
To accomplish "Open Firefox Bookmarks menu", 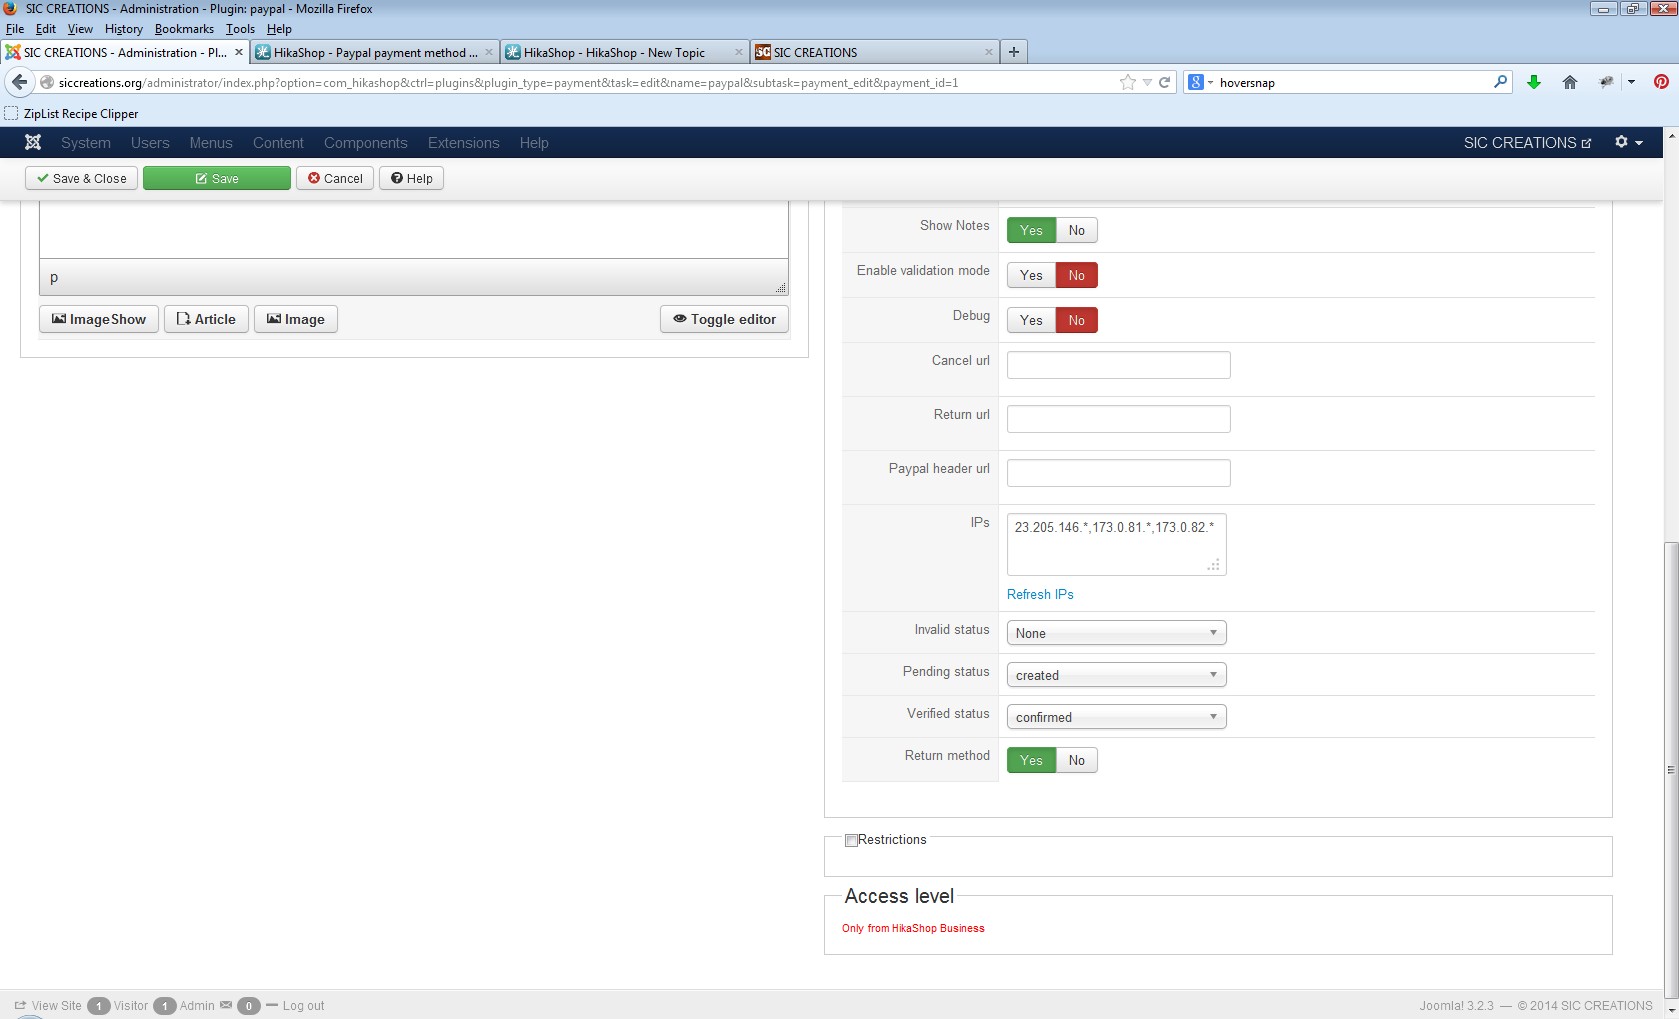I will pyautogui.click(x=184, y=29).
